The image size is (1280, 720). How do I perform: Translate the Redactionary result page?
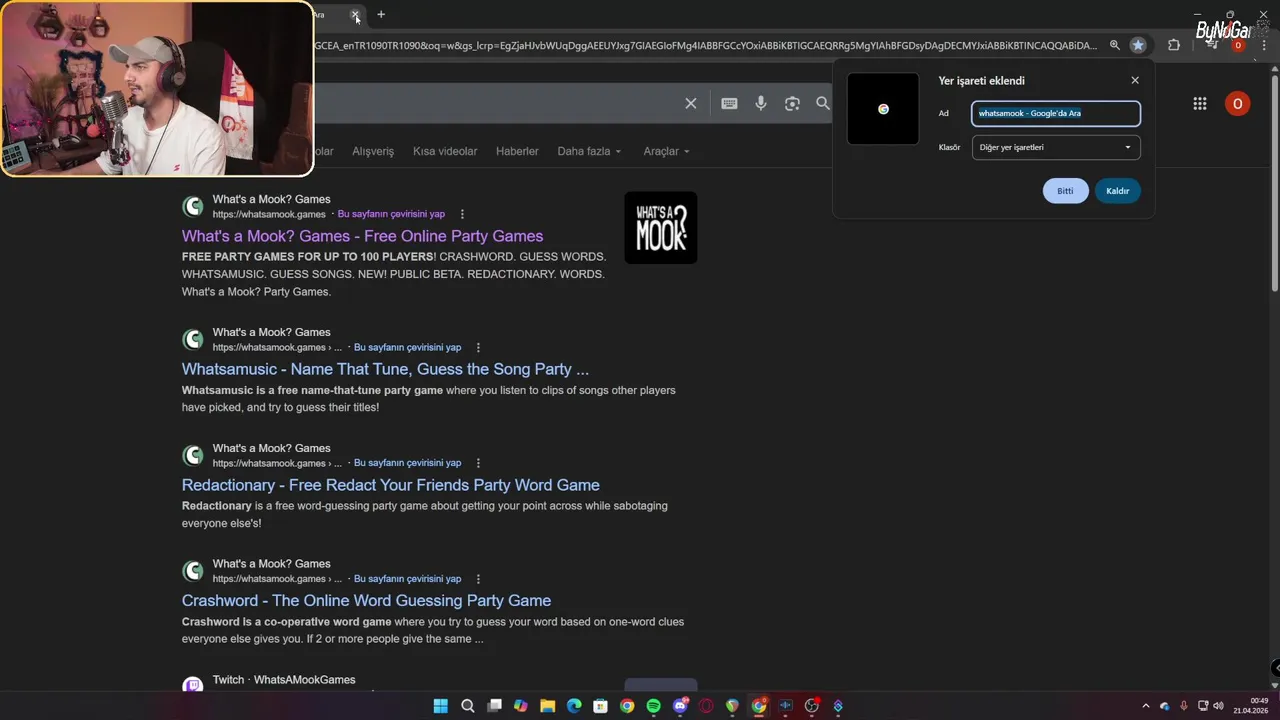[407, 463]
